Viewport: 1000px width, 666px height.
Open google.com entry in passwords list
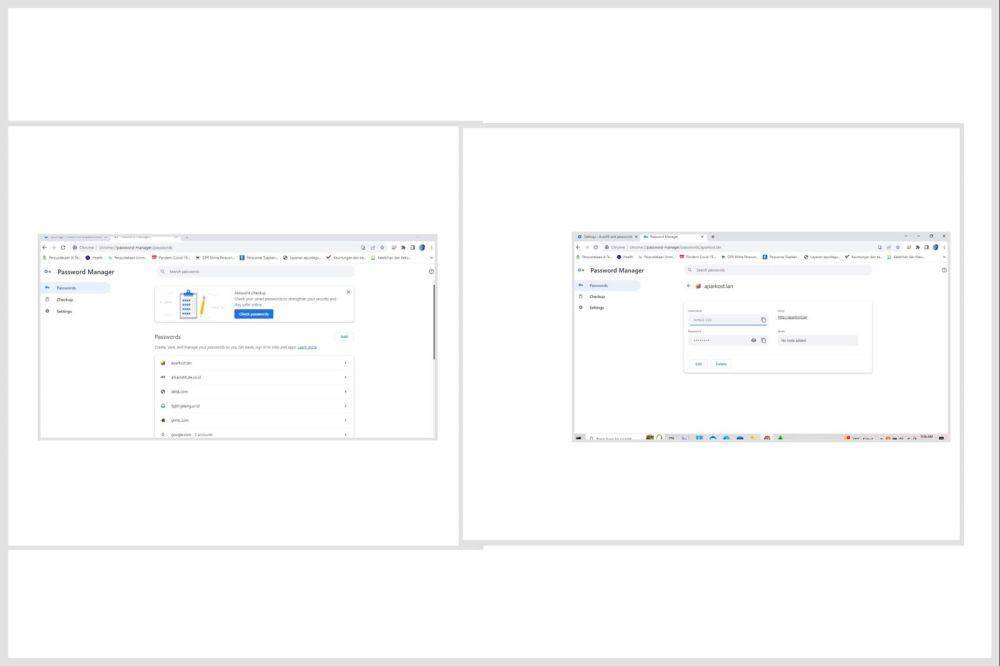pyautogui.click(x=254, y=434)
